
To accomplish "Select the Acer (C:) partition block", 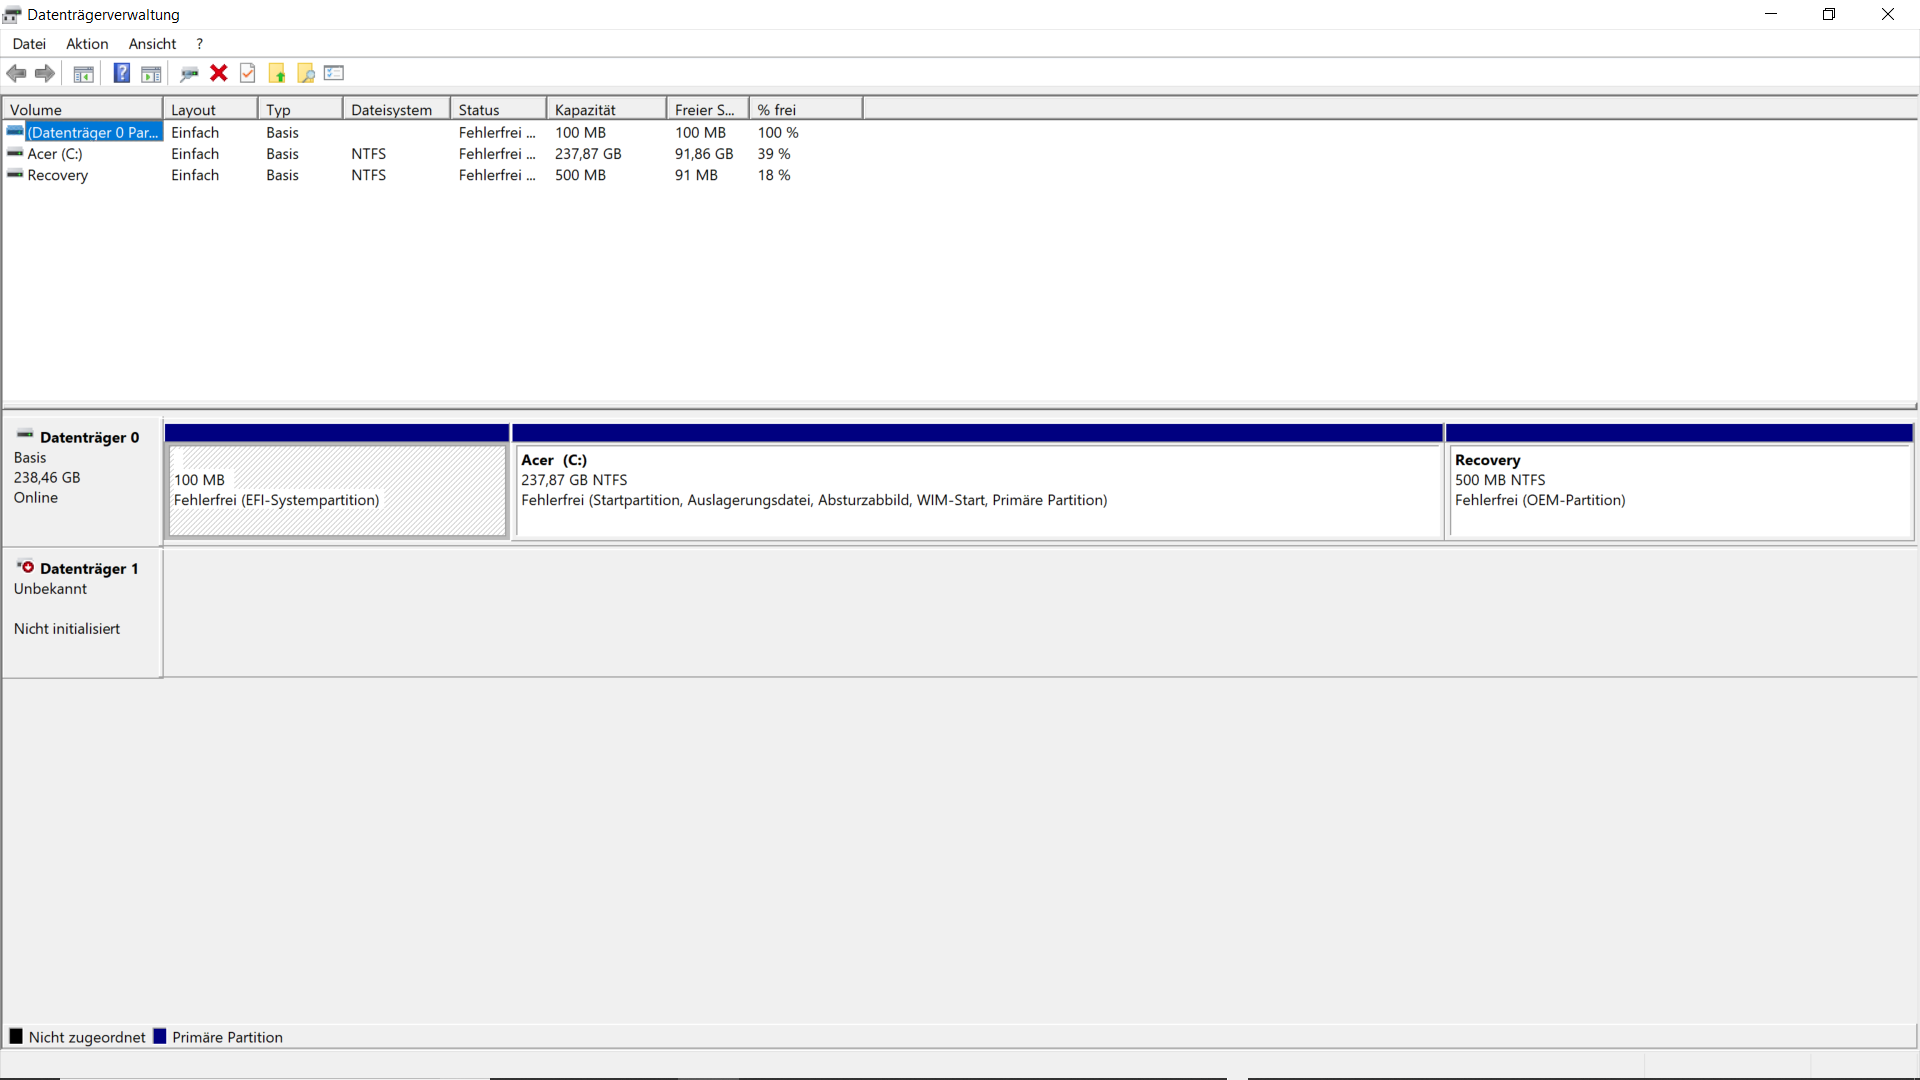I will pos(976,490).
